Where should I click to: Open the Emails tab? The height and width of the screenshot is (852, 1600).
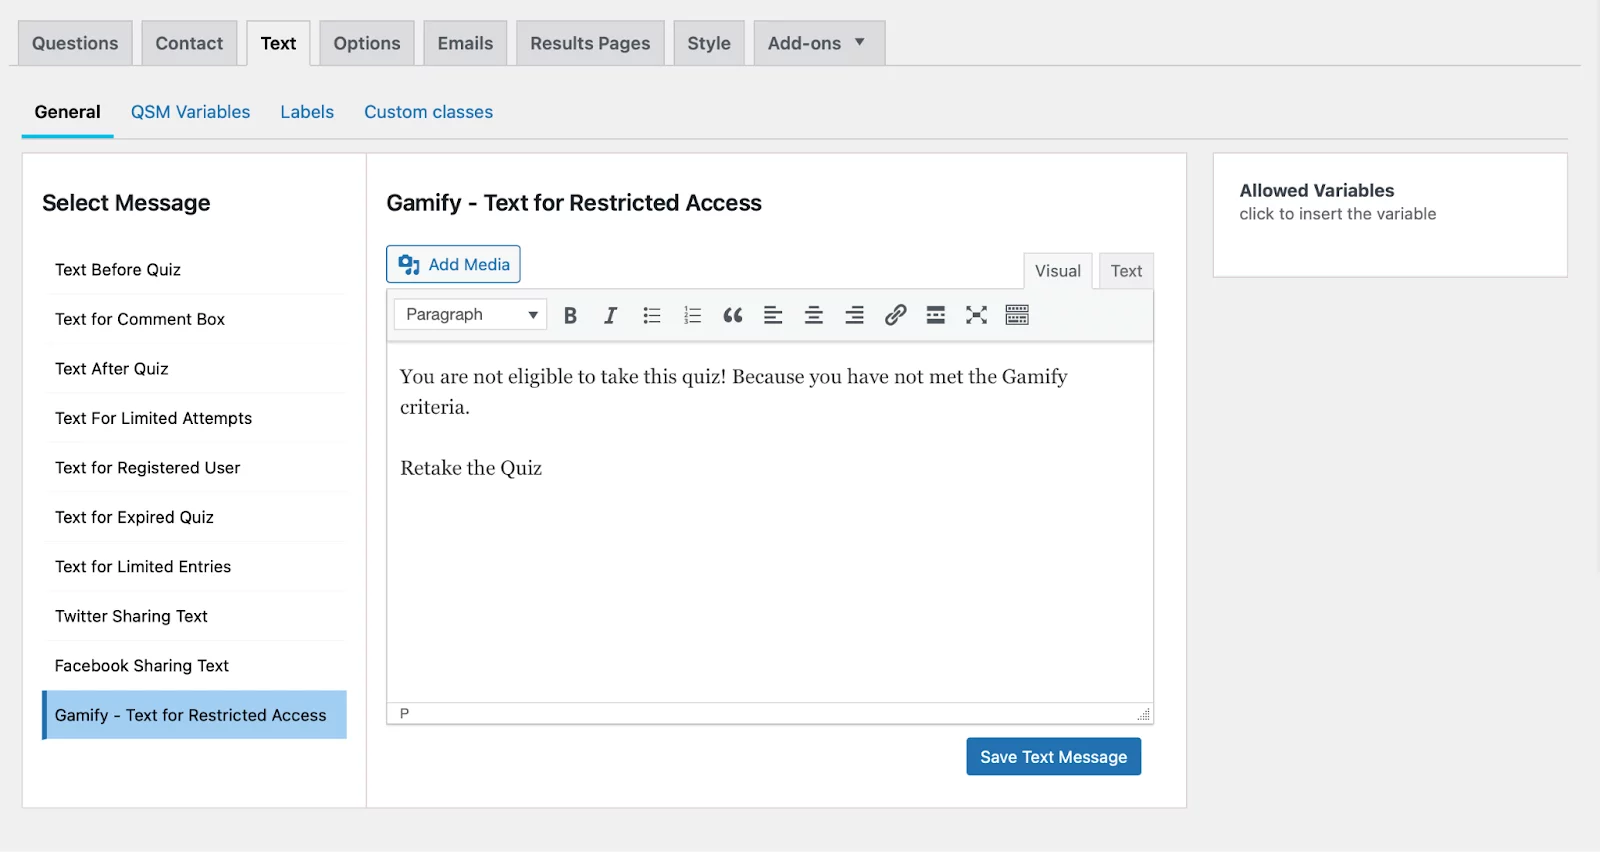[465, 43]
